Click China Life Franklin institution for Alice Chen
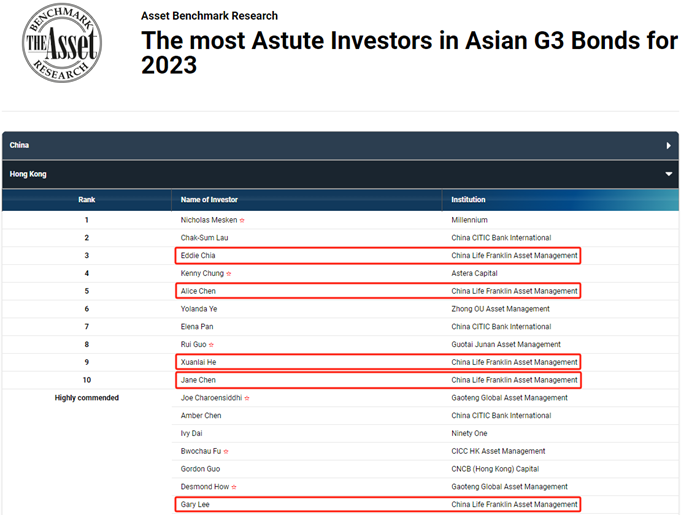 tap(515, 291)
